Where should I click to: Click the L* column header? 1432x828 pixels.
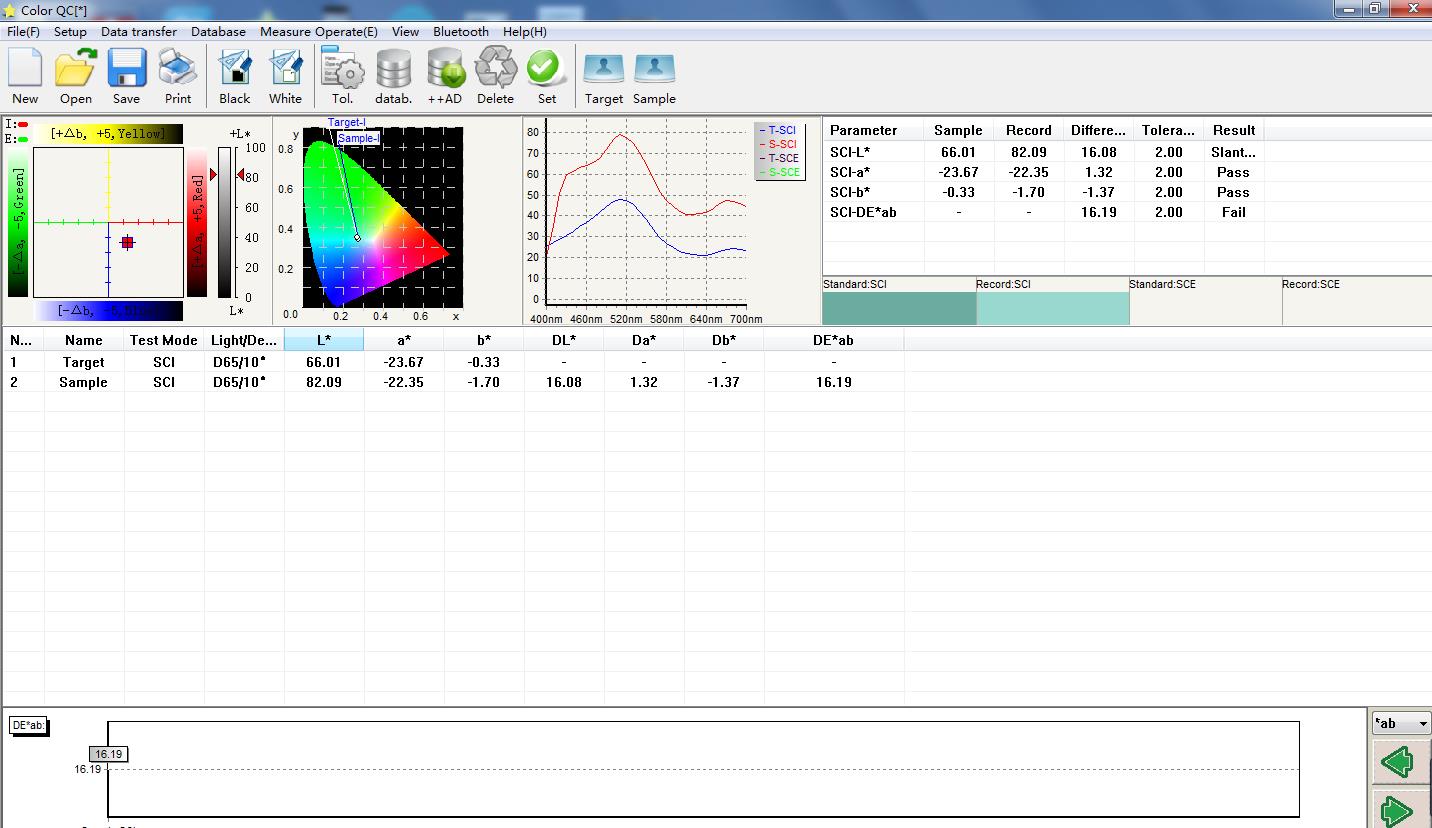coord(324,340)
